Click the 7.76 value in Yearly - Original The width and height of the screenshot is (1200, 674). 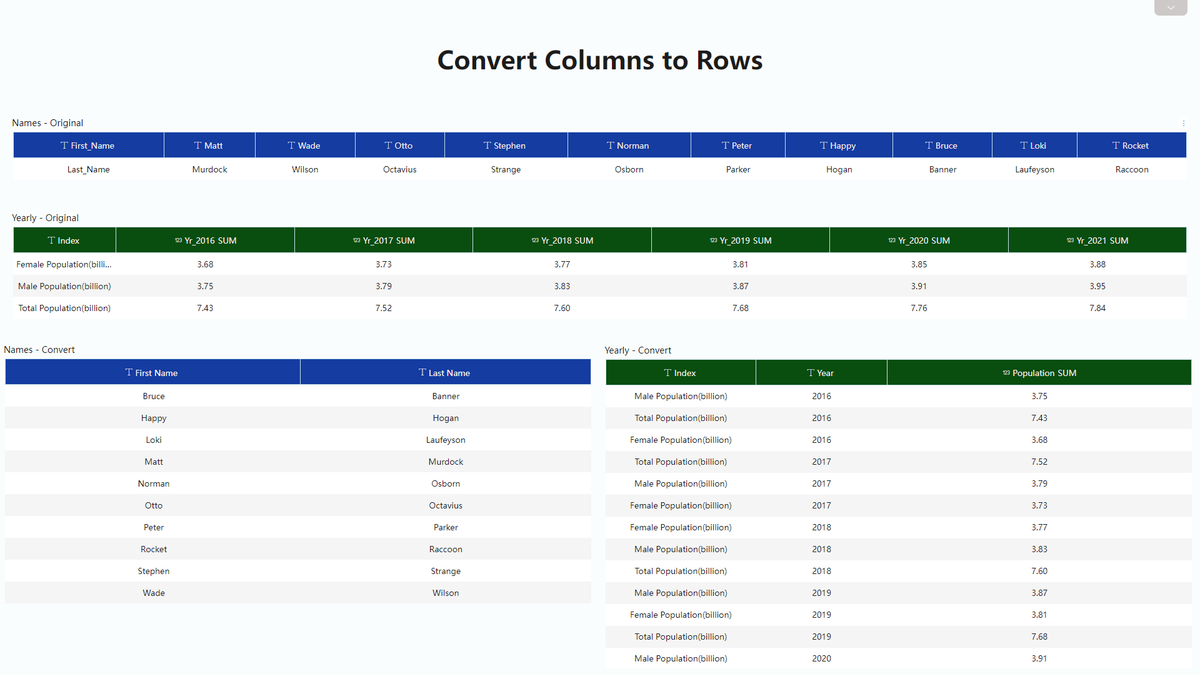click(x=919, y=308)
